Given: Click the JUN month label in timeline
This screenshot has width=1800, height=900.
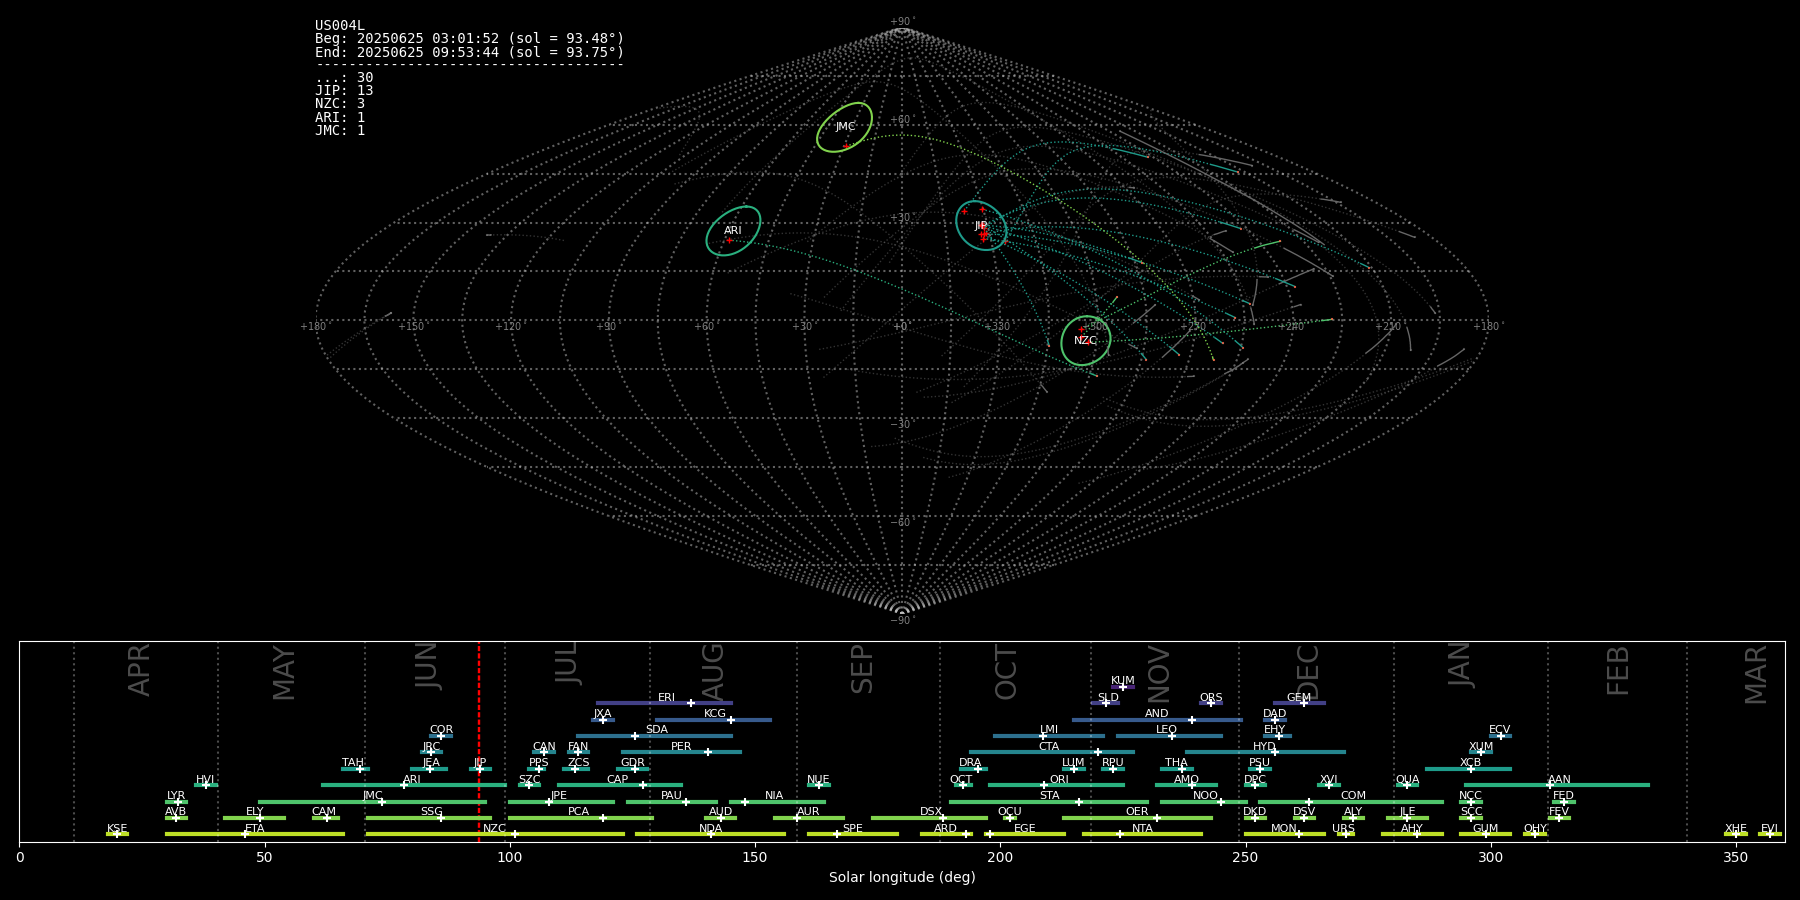Looking at the screenshot, I should [x=427, y=666].
